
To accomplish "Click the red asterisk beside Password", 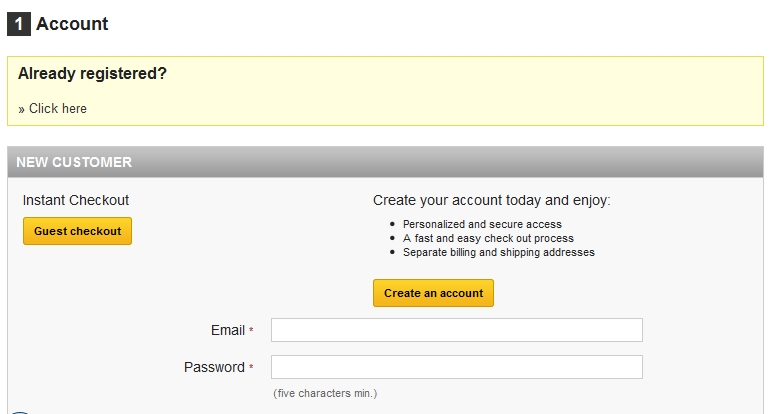I will (251, 368).
